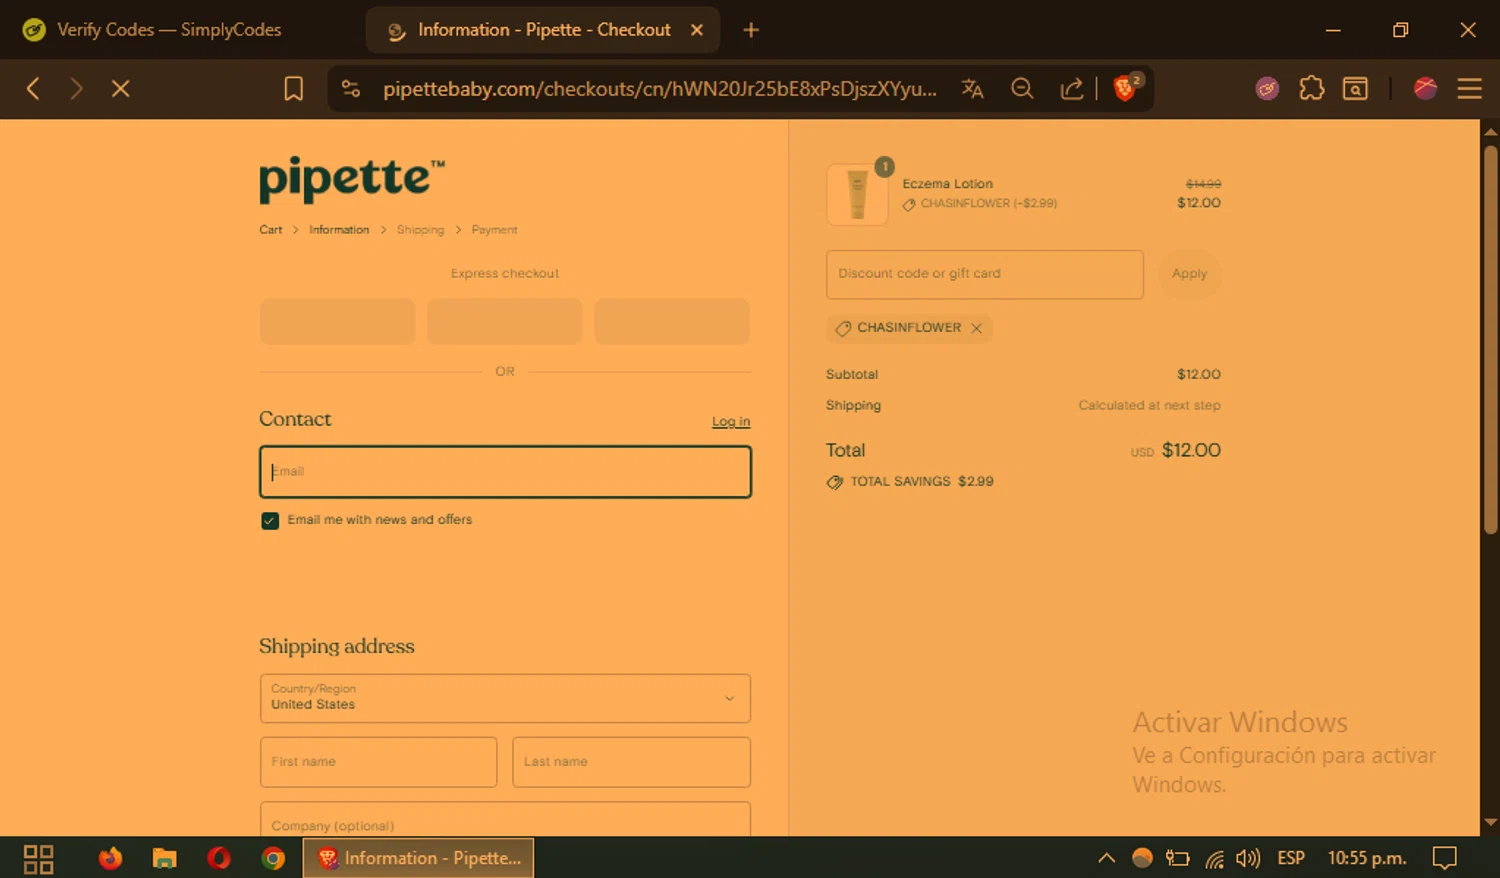The width and height of the screenshot is (1500, 878).
Task: Open the extensions puzzle icon
Action: click(1311, 89)
